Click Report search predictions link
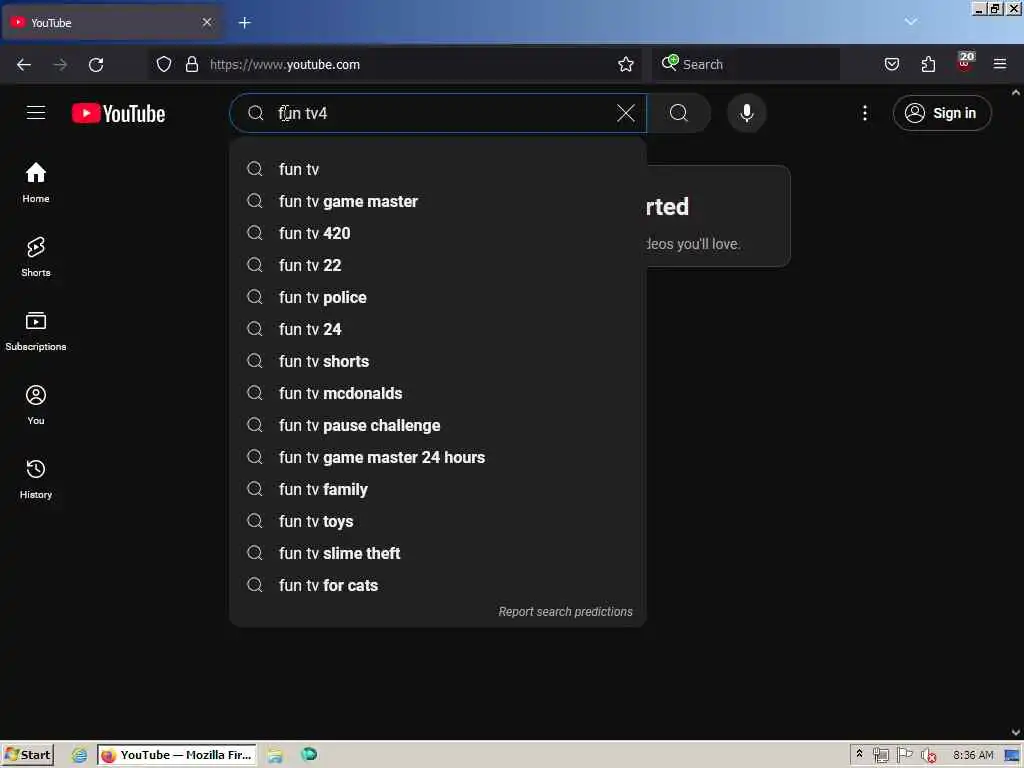 [566, 611]
